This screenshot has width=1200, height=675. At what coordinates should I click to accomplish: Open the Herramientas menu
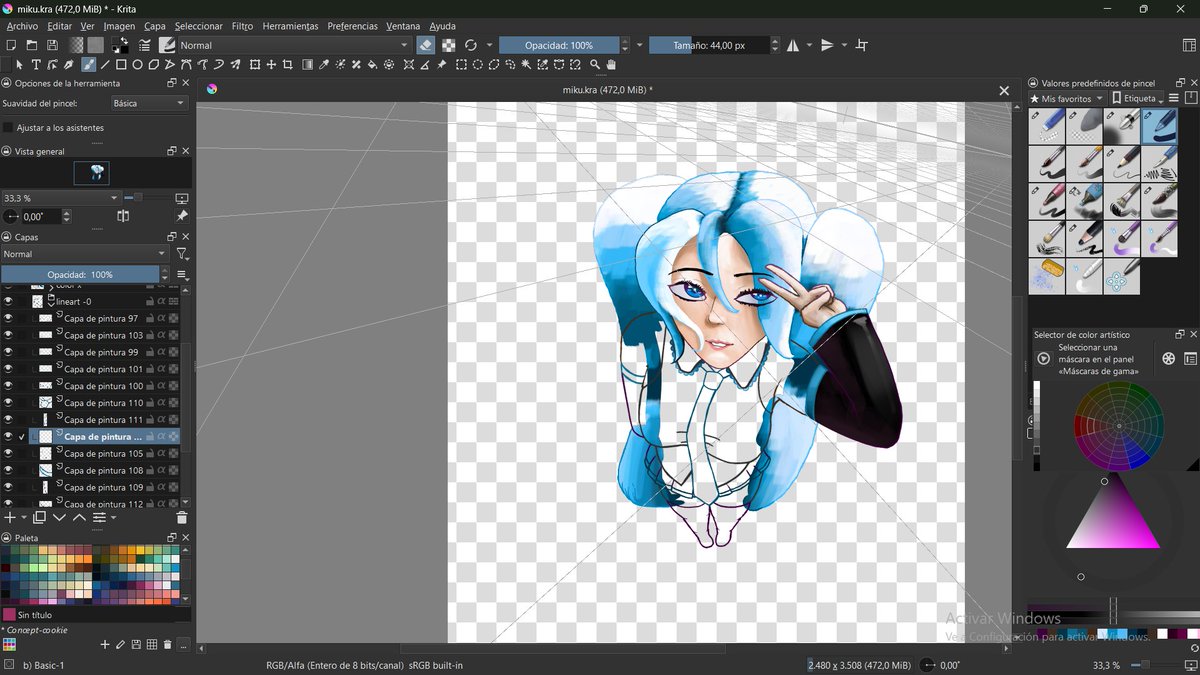(x=290, y=26)
